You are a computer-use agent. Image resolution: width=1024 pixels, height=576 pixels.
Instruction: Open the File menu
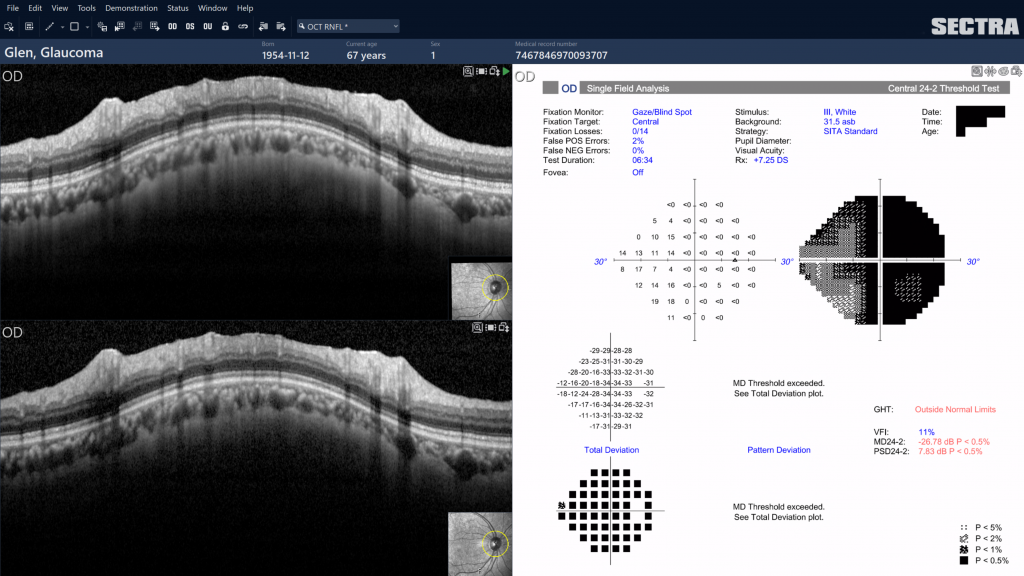[12, 8]
